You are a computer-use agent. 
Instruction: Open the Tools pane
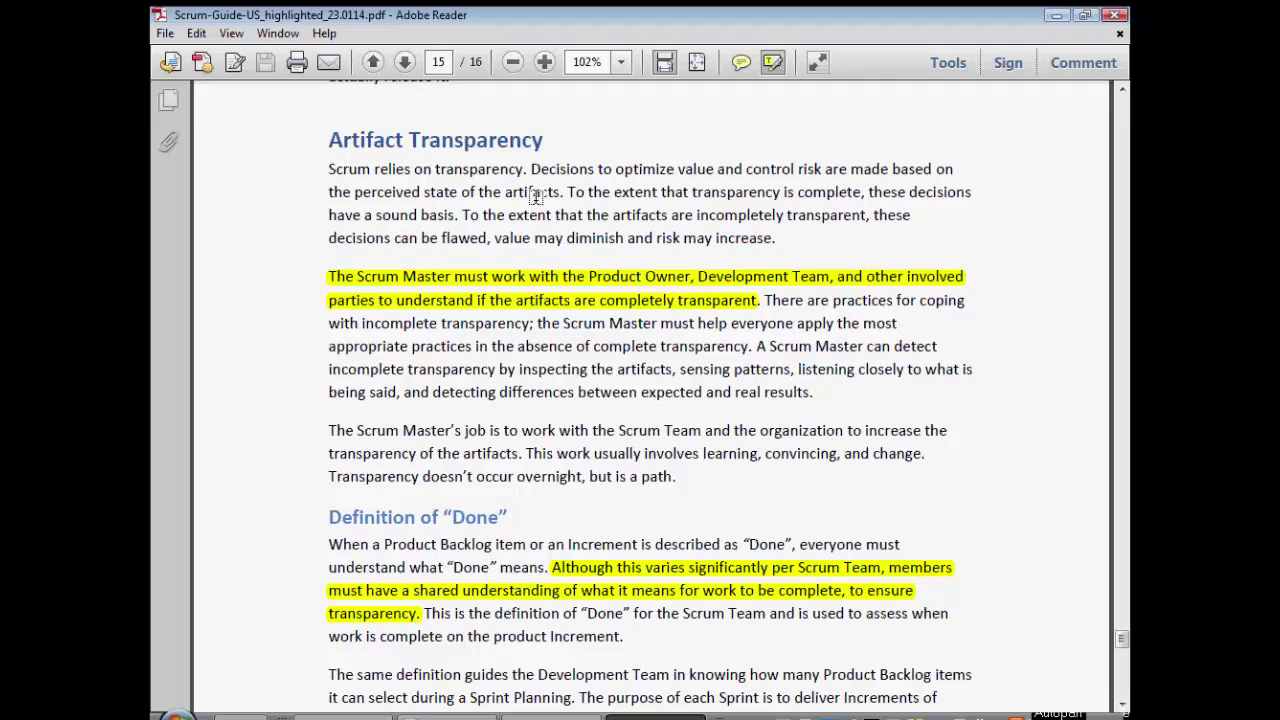point(948,62)
